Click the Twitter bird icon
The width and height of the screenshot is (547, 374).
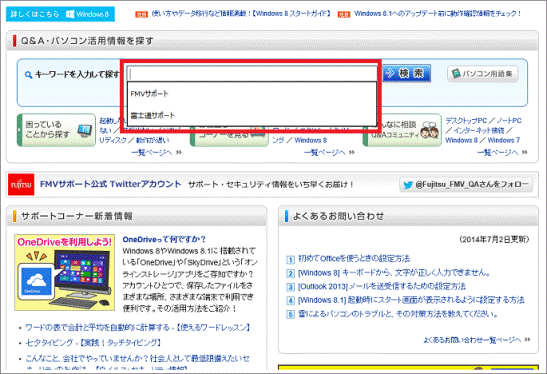[408, 185]
